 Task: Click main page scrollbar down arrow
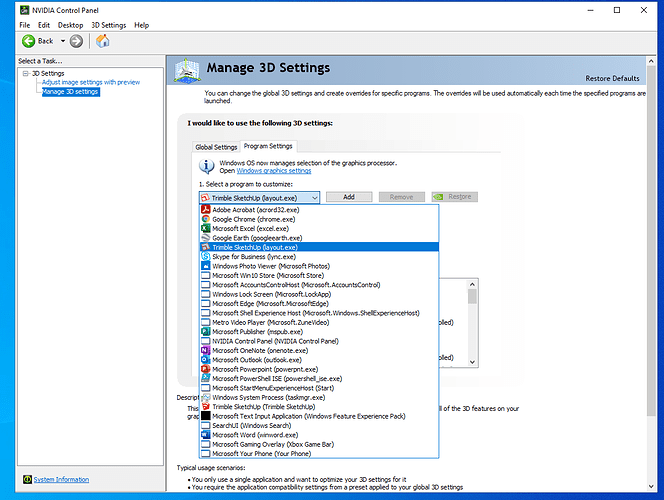(x=651, y=486)
